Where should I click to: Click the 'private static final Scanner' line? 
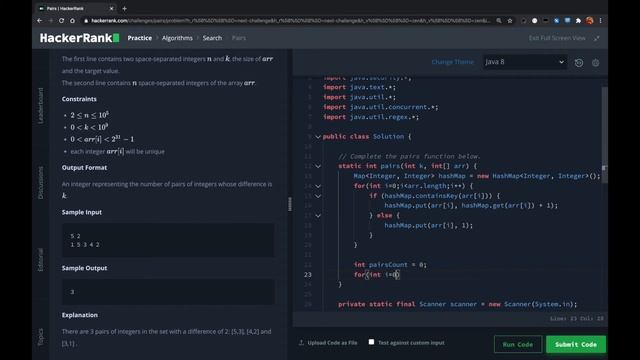pyautogui.click(x=458, y=304)
